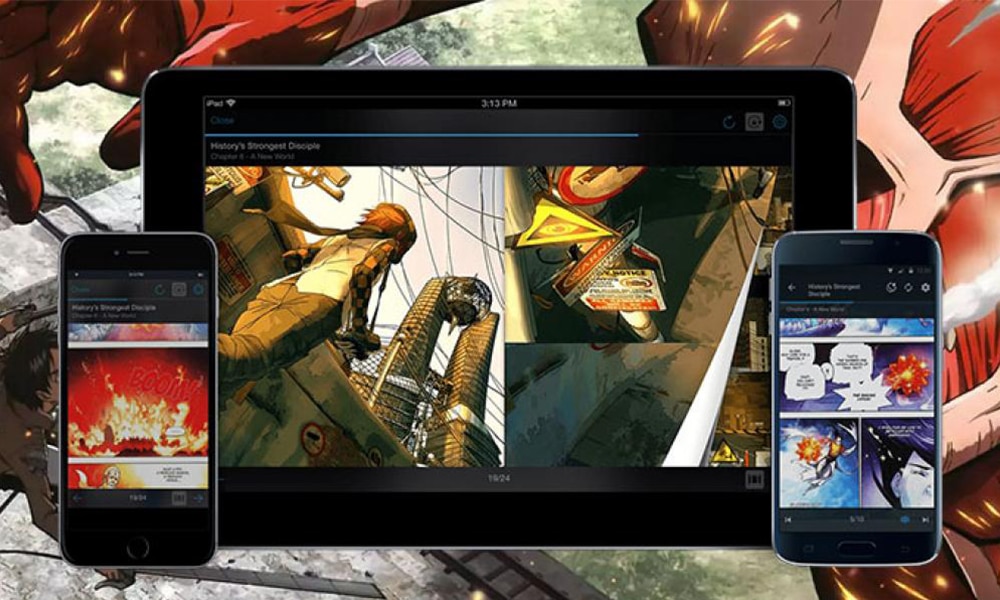Tap the BOOM explosion panel on iPhone
This screenshot has height=600, width=1000.
(x=138, y=402)
